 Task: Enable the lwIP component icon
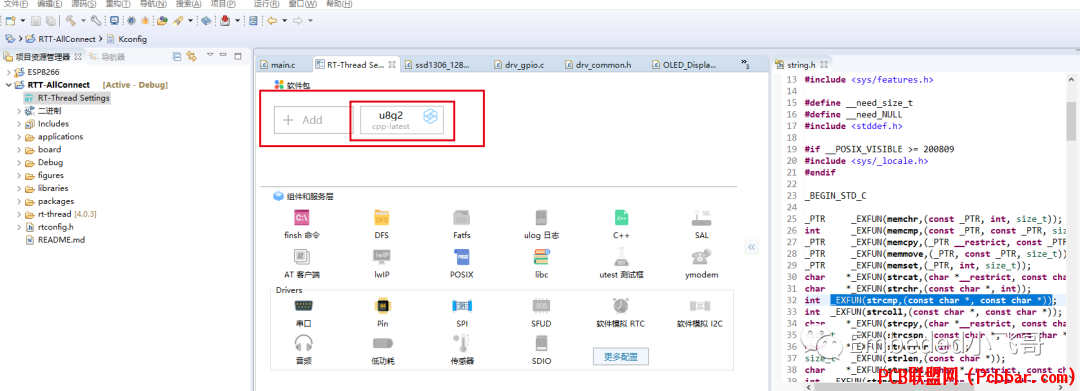pyautogui.click(x=382, y=257)
